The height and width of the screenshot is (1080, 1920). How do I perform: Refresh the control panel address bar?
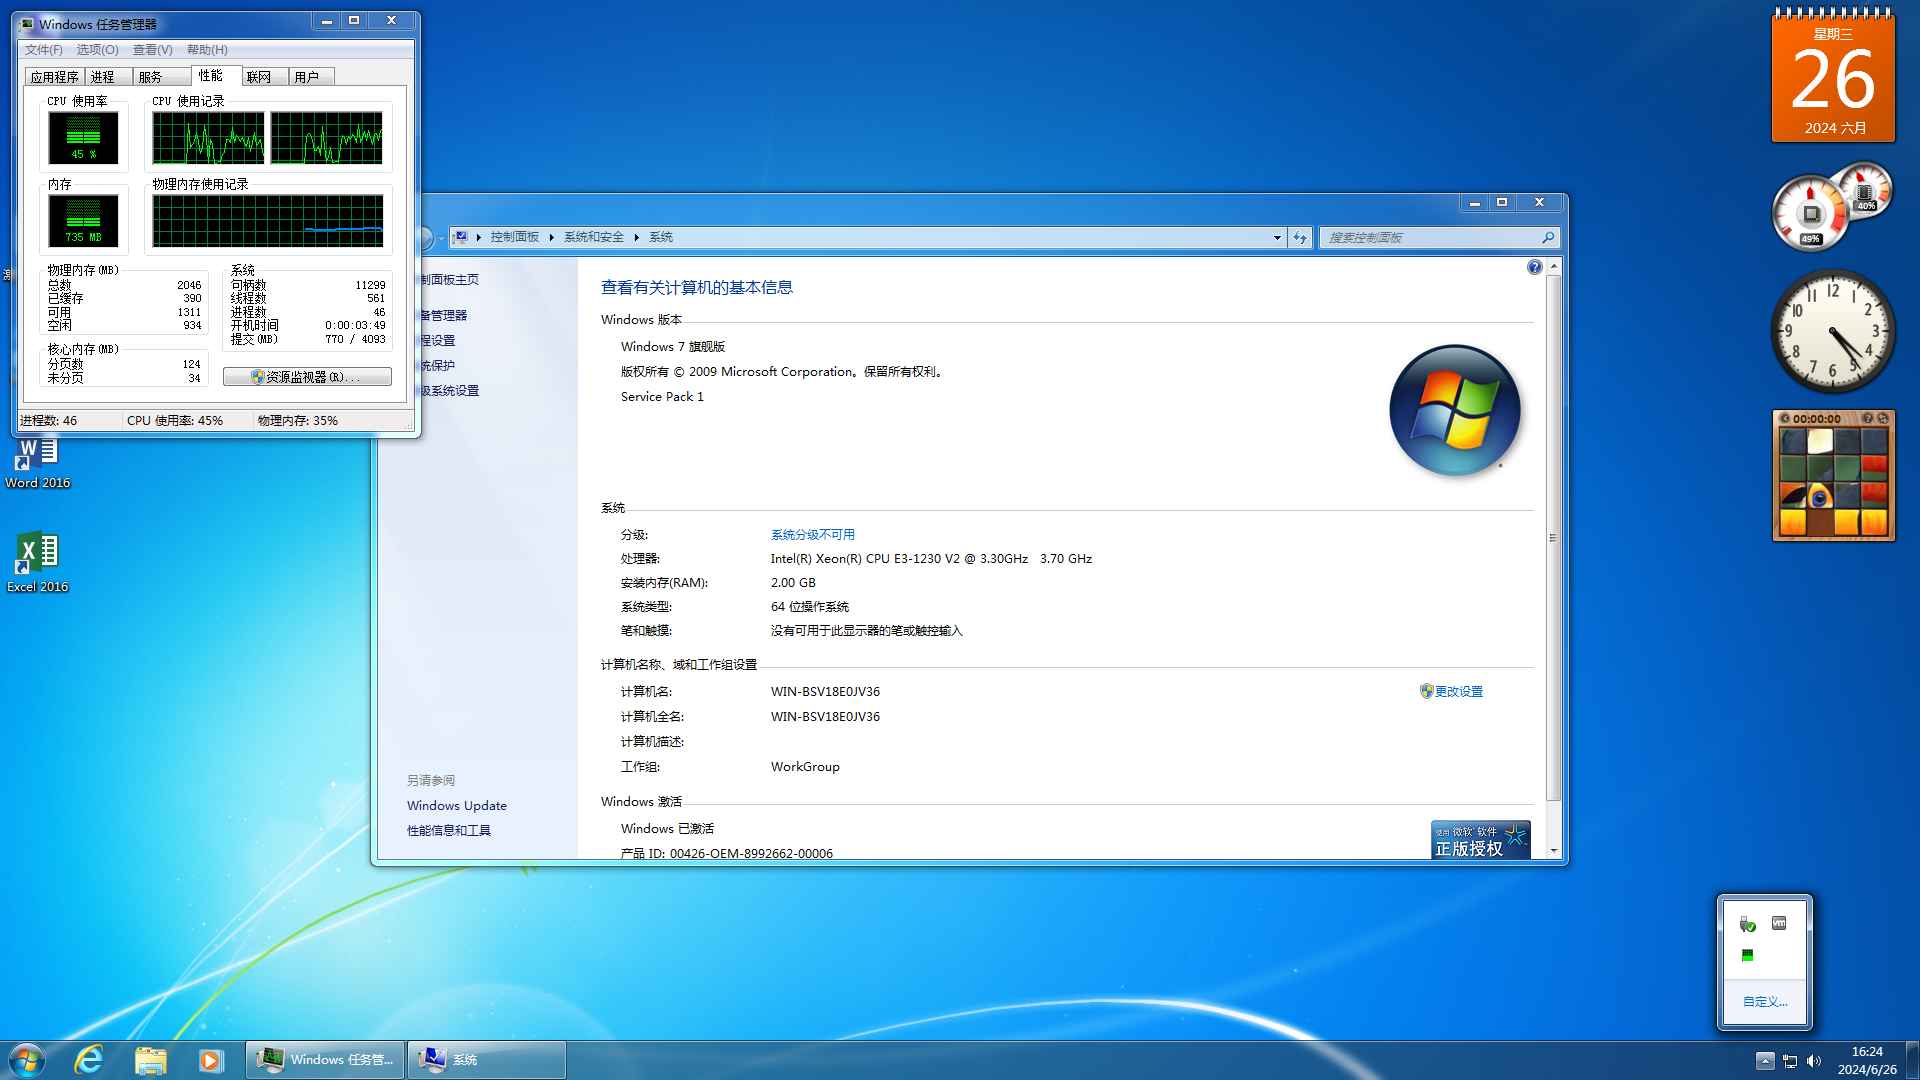pos(1299,237)
